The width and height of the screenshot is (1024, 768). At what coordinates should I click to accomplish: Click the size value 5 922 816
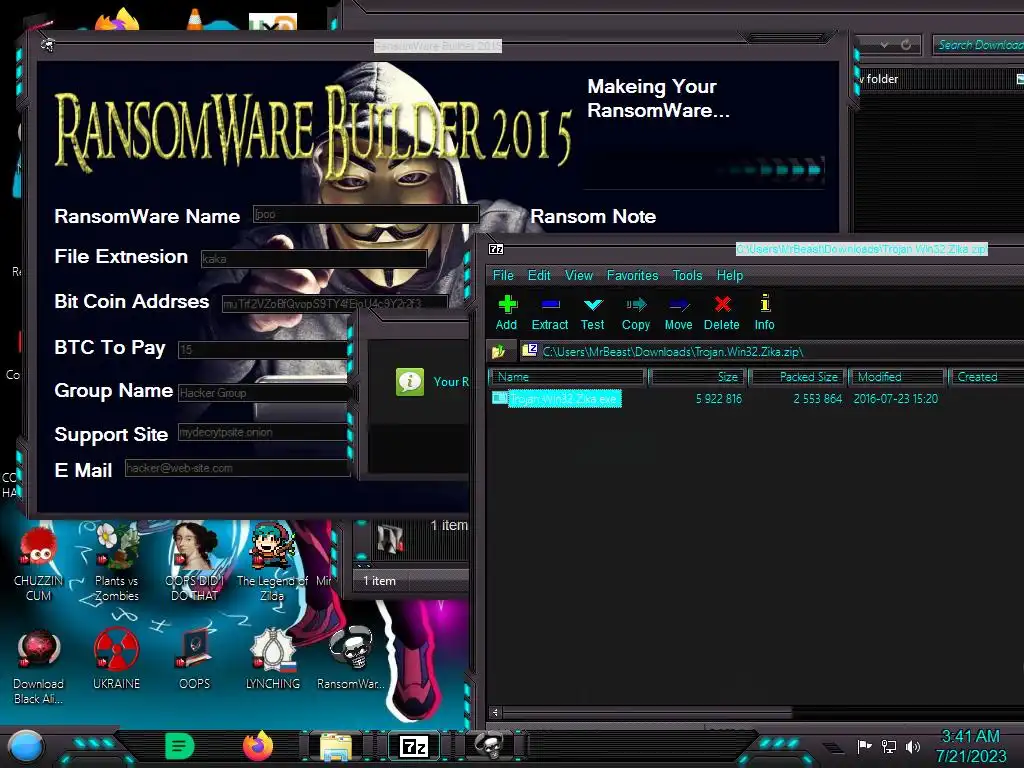pyautogui.click(x=718, y=399)
